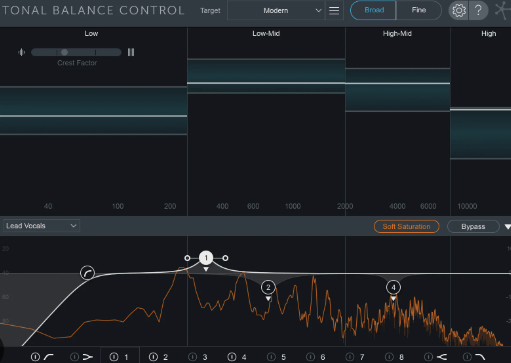This screenshot has height=363, width=511.
Task: Click right bandwidth handle of node 1
Action: tap(225, 258)
